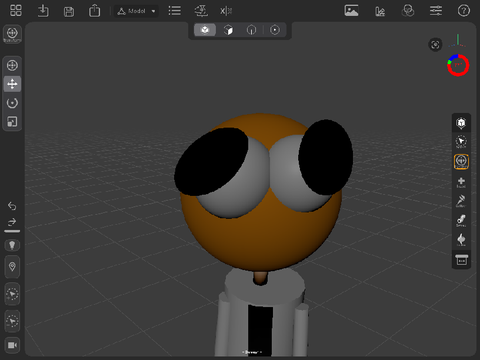Viewport: 480px width, 360px height.
Task: Click the XYZ axis orientation gizmo
Action: click(x=458, y=41)
